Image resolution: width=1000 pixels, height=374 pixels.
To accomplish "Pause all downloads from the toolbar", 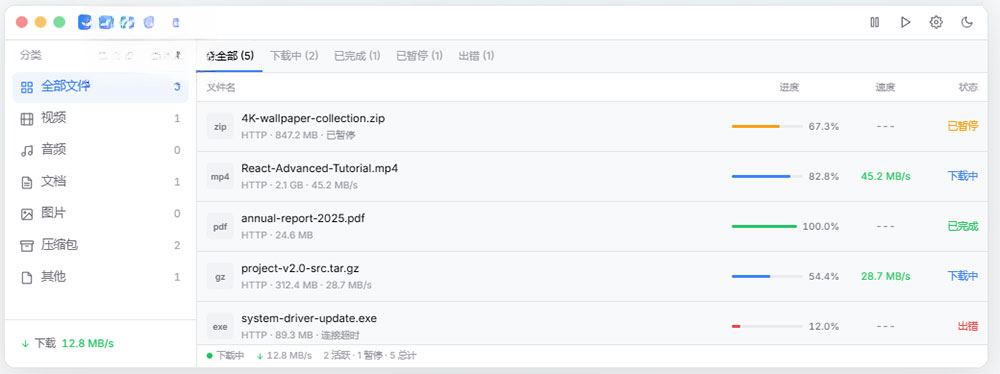I will (874, 22).
